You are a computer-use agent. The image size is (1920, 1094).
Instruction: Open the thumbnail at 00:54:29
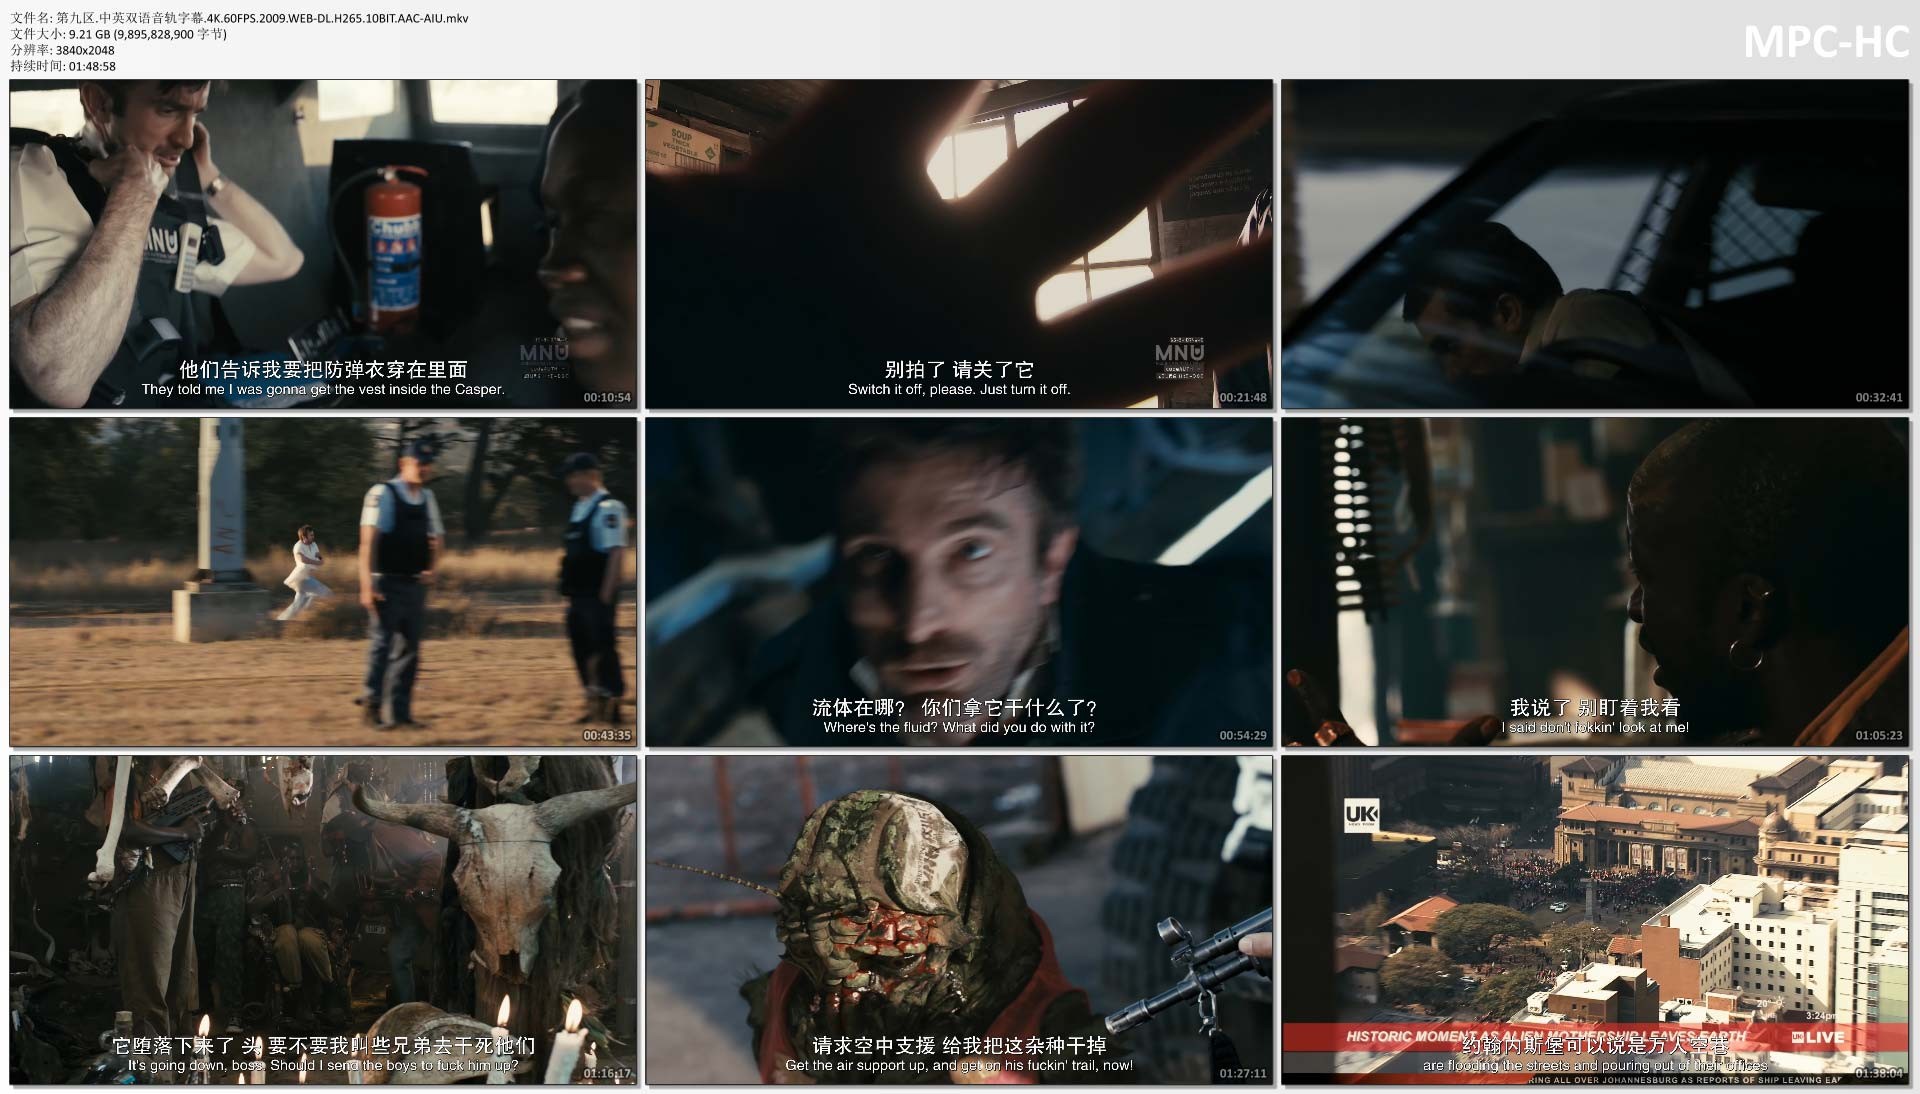(958, 582)
